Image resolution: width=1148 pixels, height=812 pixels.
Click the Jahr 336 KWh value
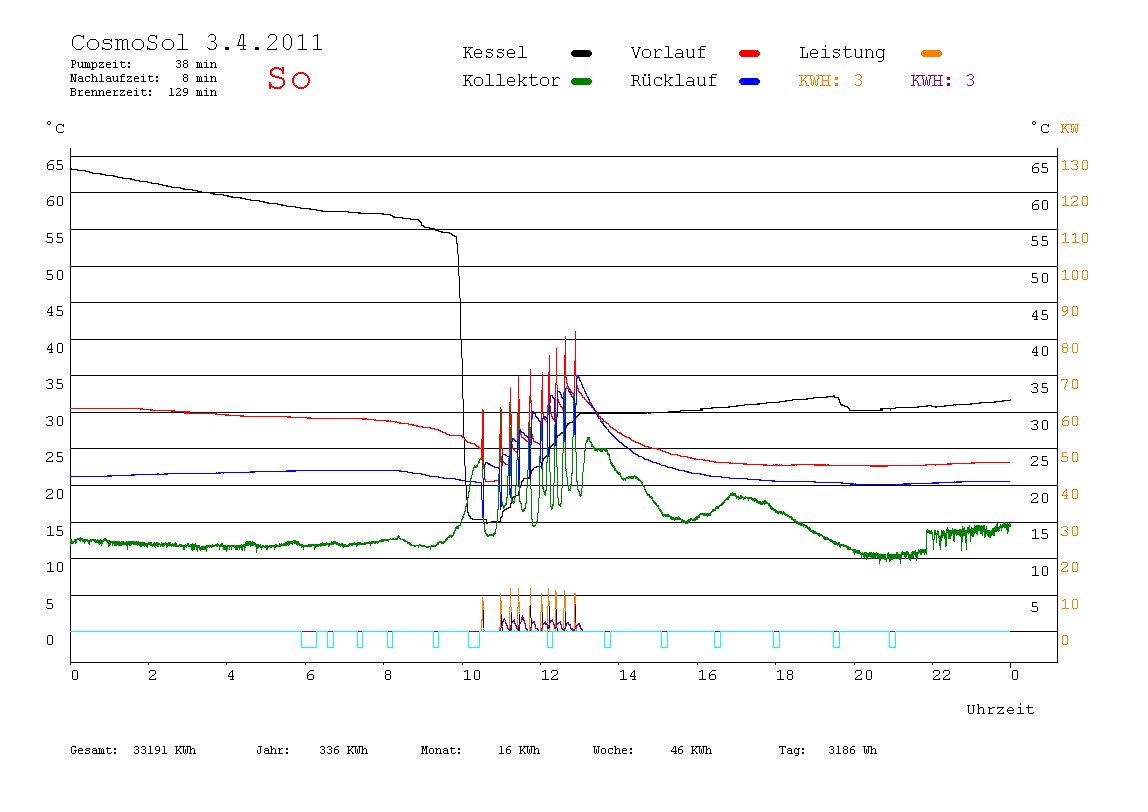312,750
